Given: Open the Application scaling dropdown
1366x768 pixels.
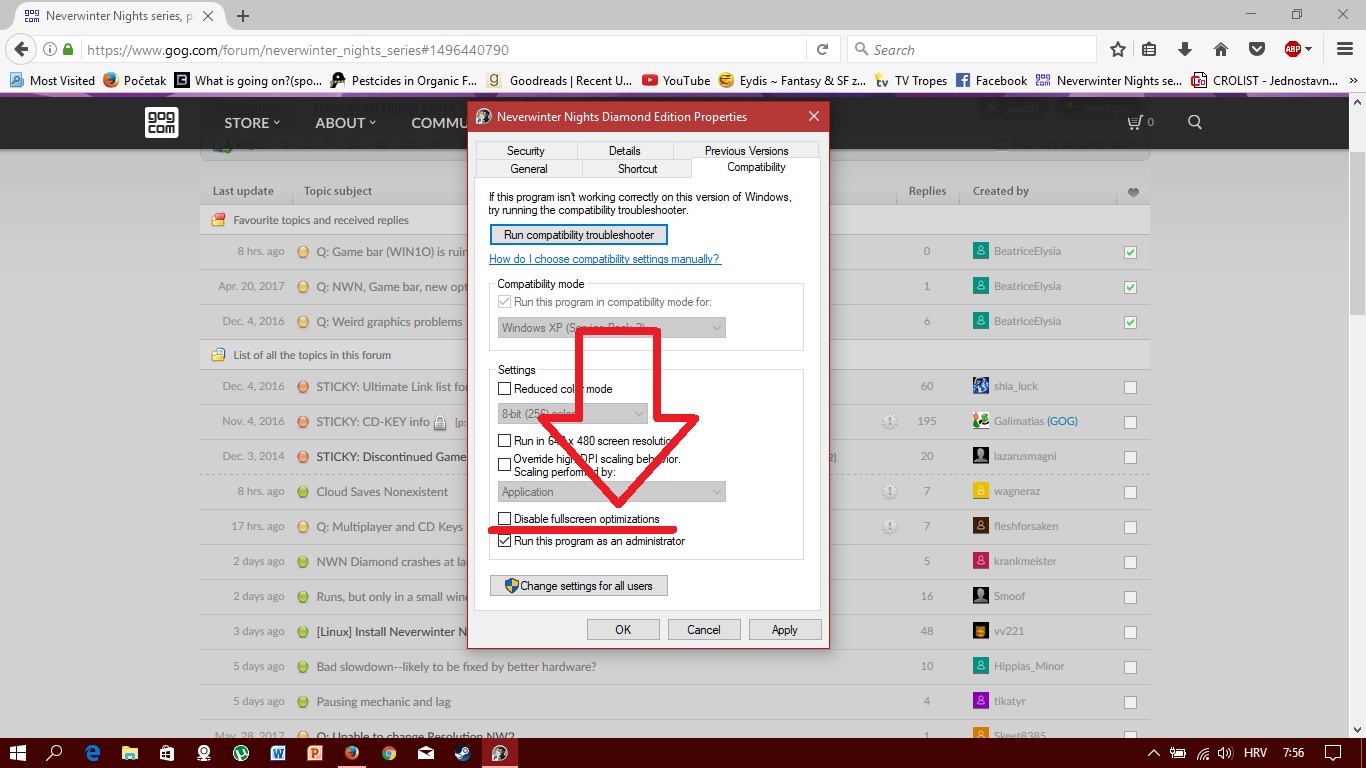Looking at the screenshot, I should coord(612,492).
